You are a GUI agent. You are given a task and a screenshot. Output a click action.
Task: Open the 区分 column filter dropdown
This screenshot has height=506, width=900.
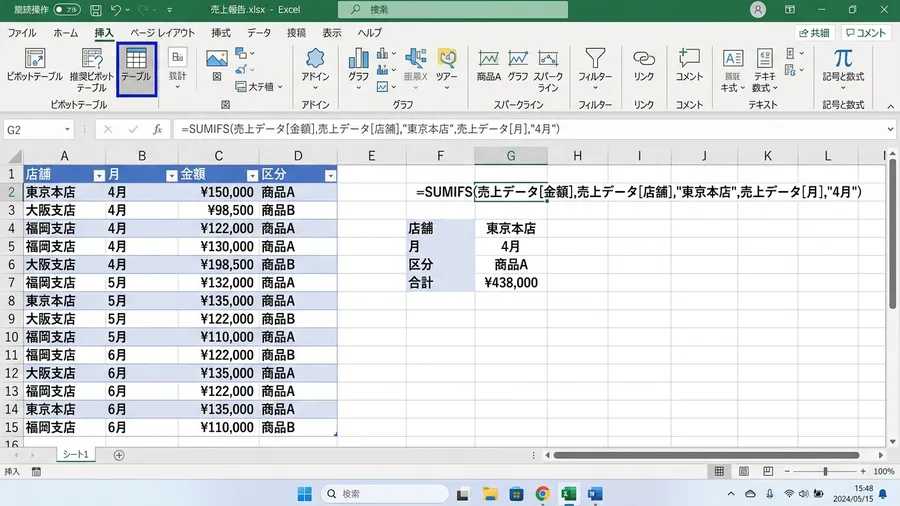click(330, 176)
